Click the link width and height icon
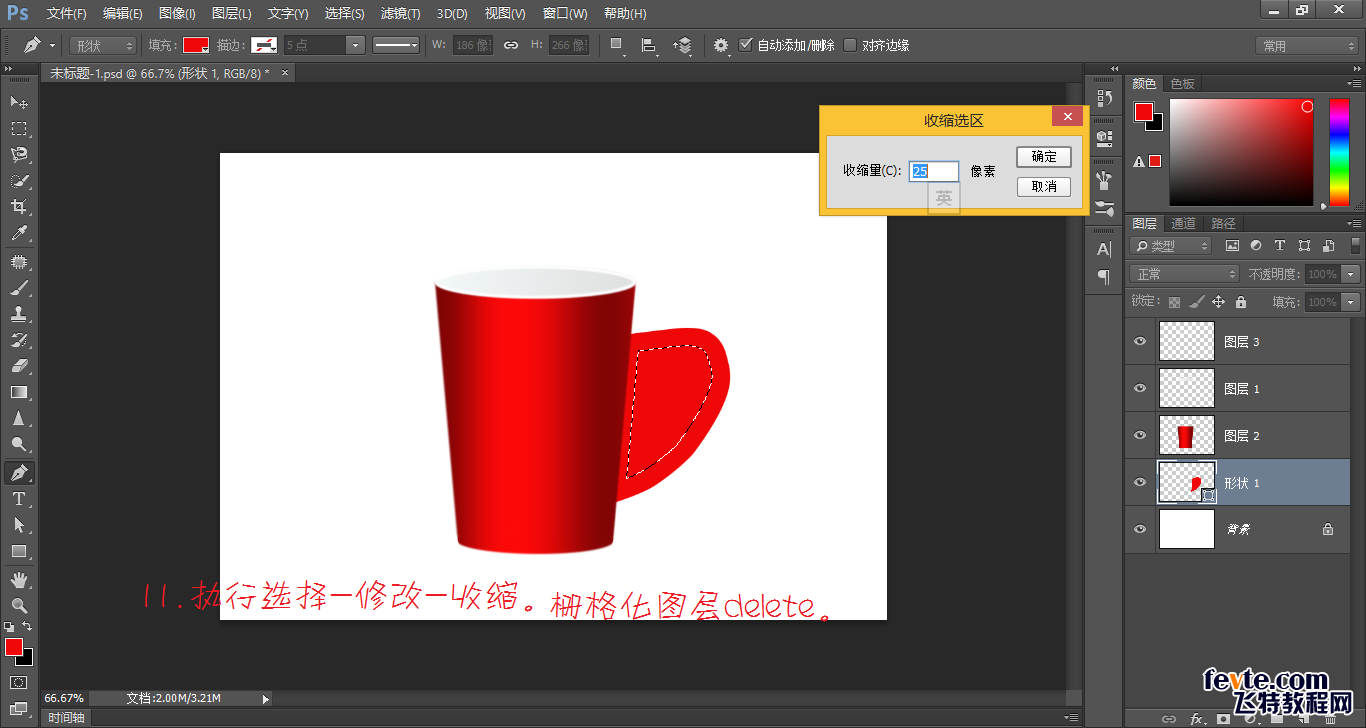 pyautogui.click(x=510, y=45)
